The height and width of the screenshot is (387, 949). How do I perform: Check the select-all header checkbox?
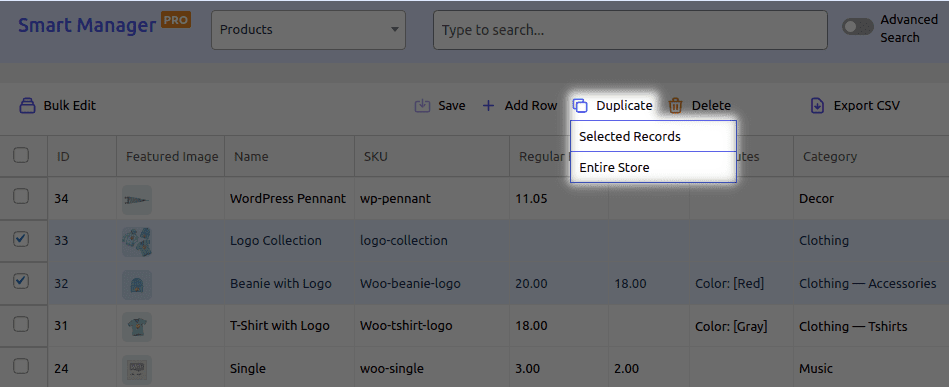click(x=21, y=156)
